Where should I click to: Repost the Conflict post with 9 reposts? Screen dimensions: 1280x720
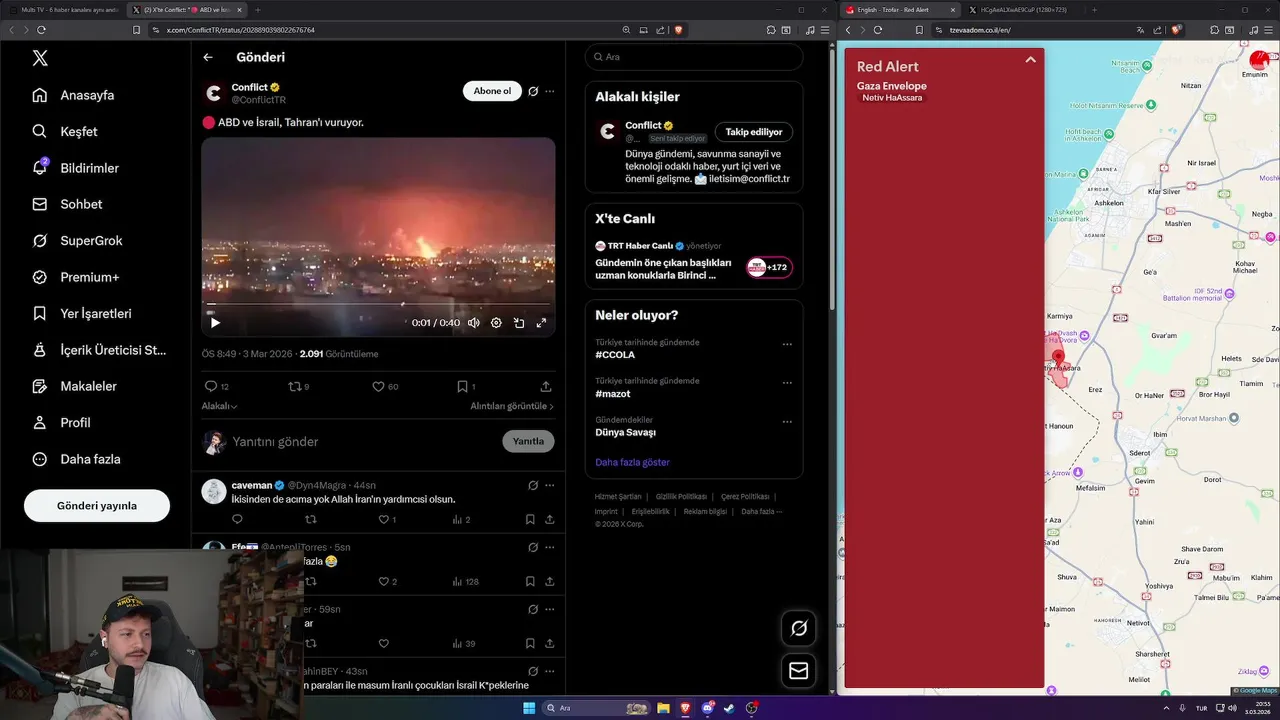(294, 386)
